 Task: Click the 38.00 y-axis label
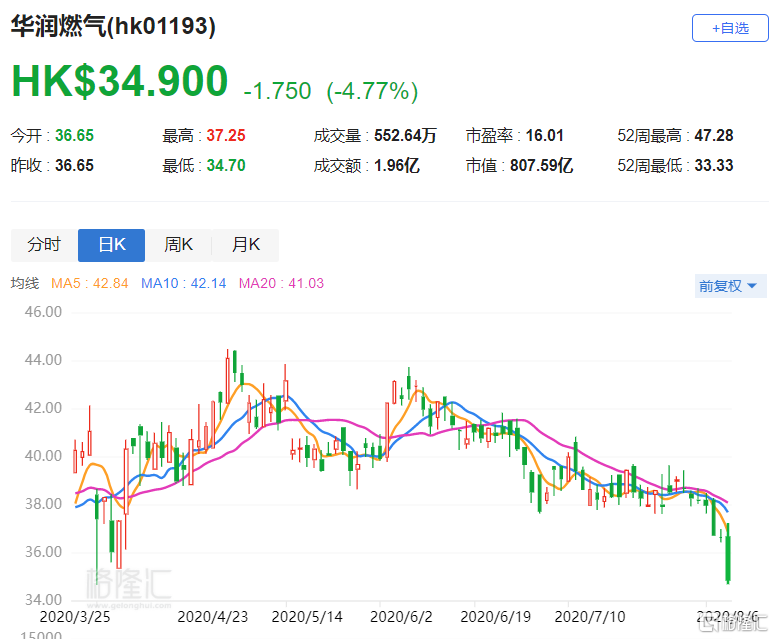tap(43, 504)
